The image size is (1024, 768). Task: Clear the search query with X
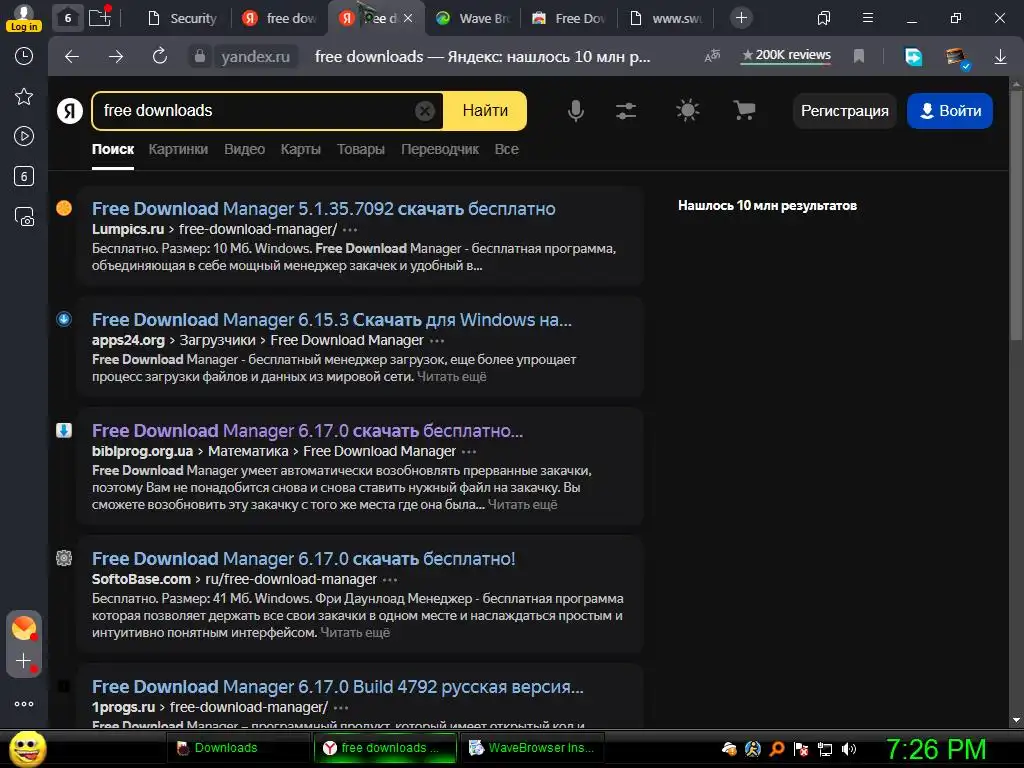tap(424, 111)
